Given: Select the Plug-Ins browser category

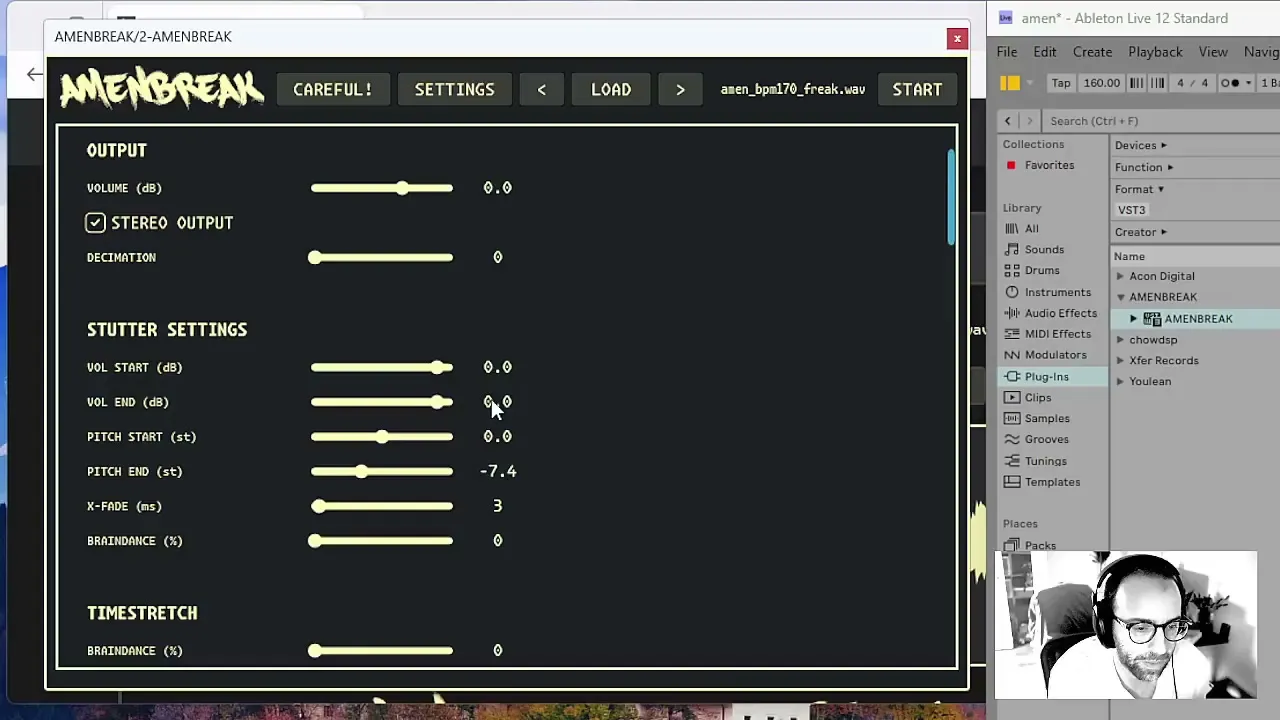Looking at the screenshot, I should pos(1053,377).
